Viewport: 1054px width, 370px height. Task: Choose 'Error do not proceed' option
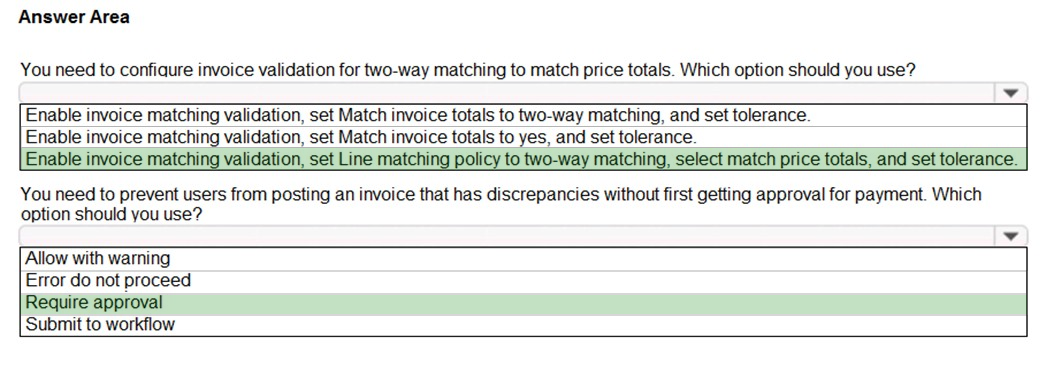pos(524,281)
